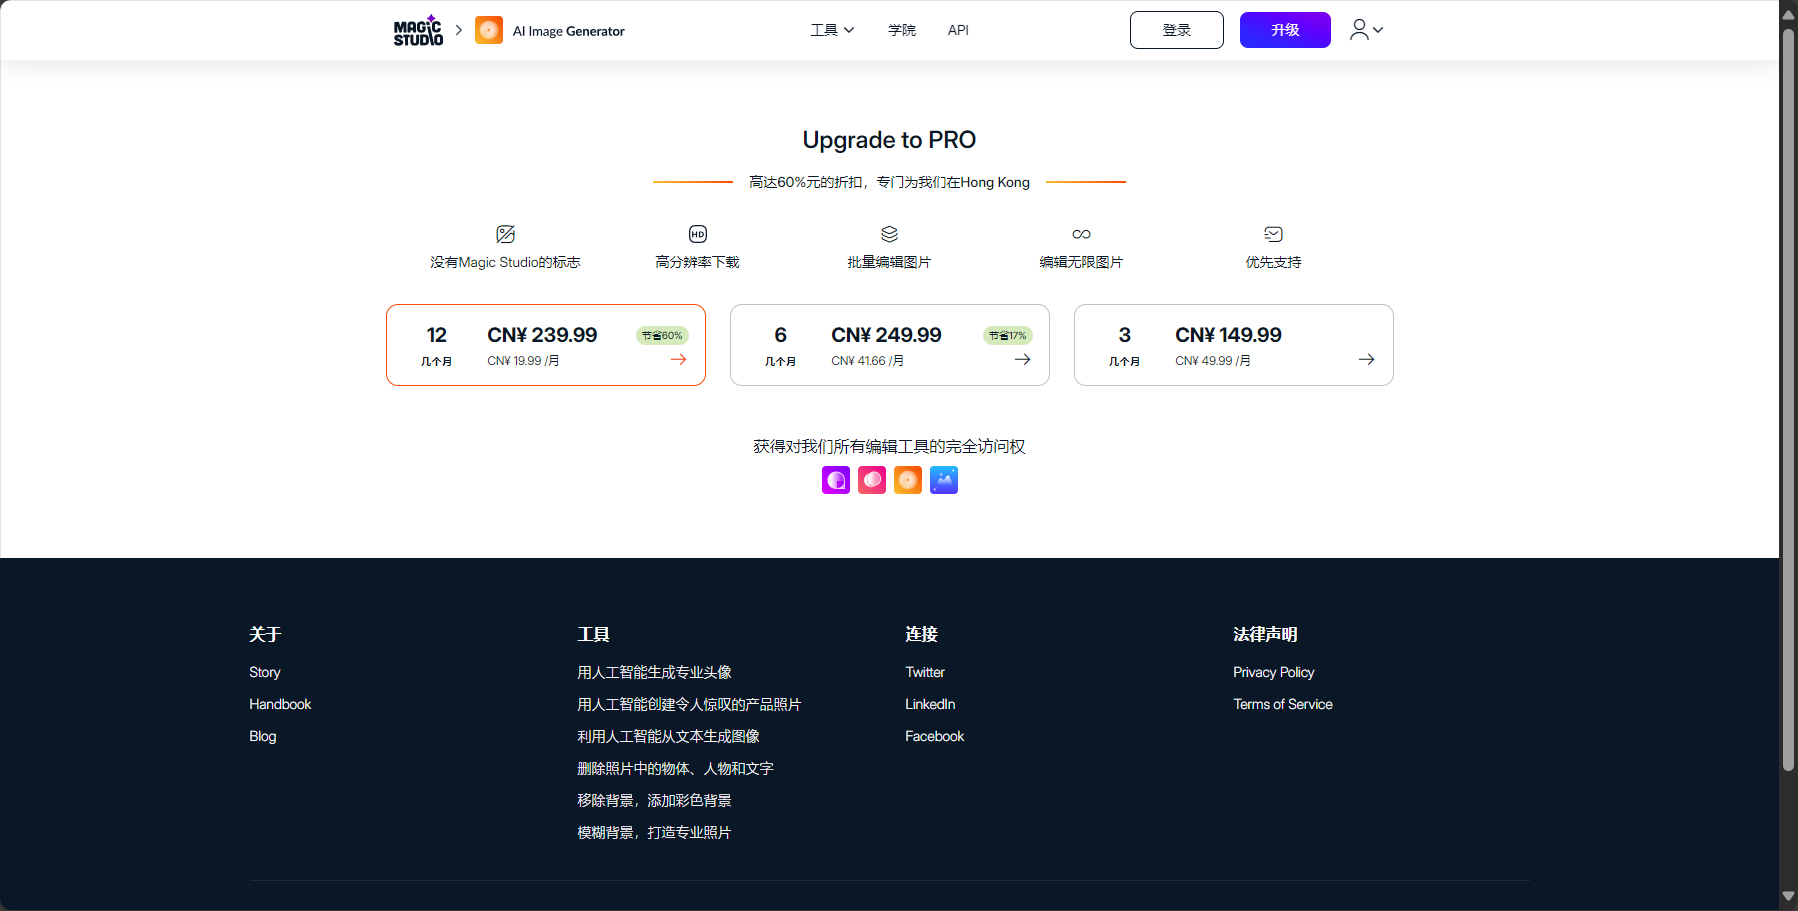Click the HD high-resolution download icon
The image size is (1798, 911).
[x=698, y=234]
